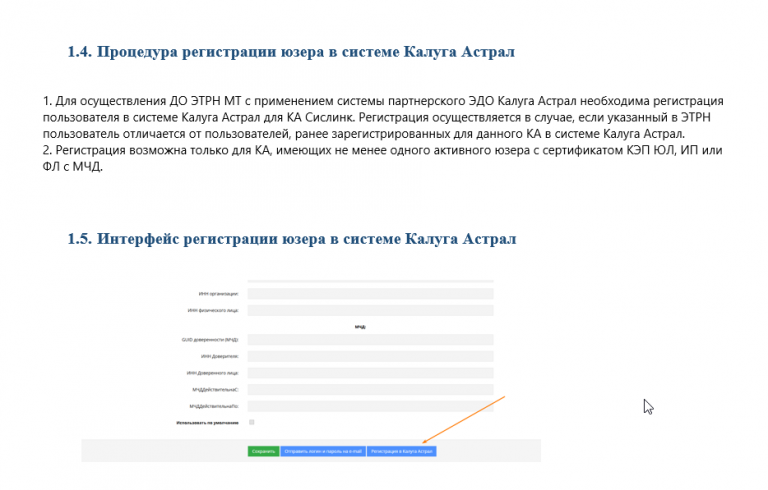This screenshot has height=490, width=768.
Task: Click the label 'GUID доверенности (МЧД):'
Action: tap(210, 340)
